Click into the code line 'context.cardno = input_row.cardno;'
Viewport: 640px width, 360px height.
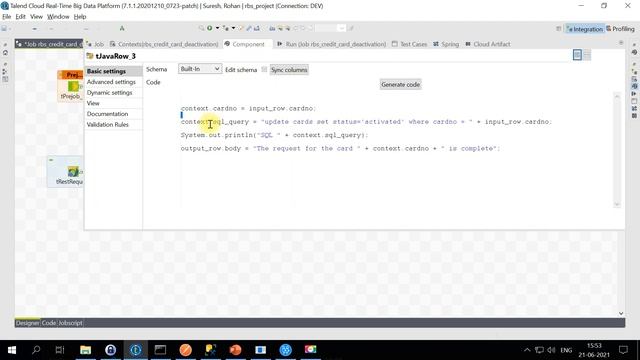(x=248, y=108)
